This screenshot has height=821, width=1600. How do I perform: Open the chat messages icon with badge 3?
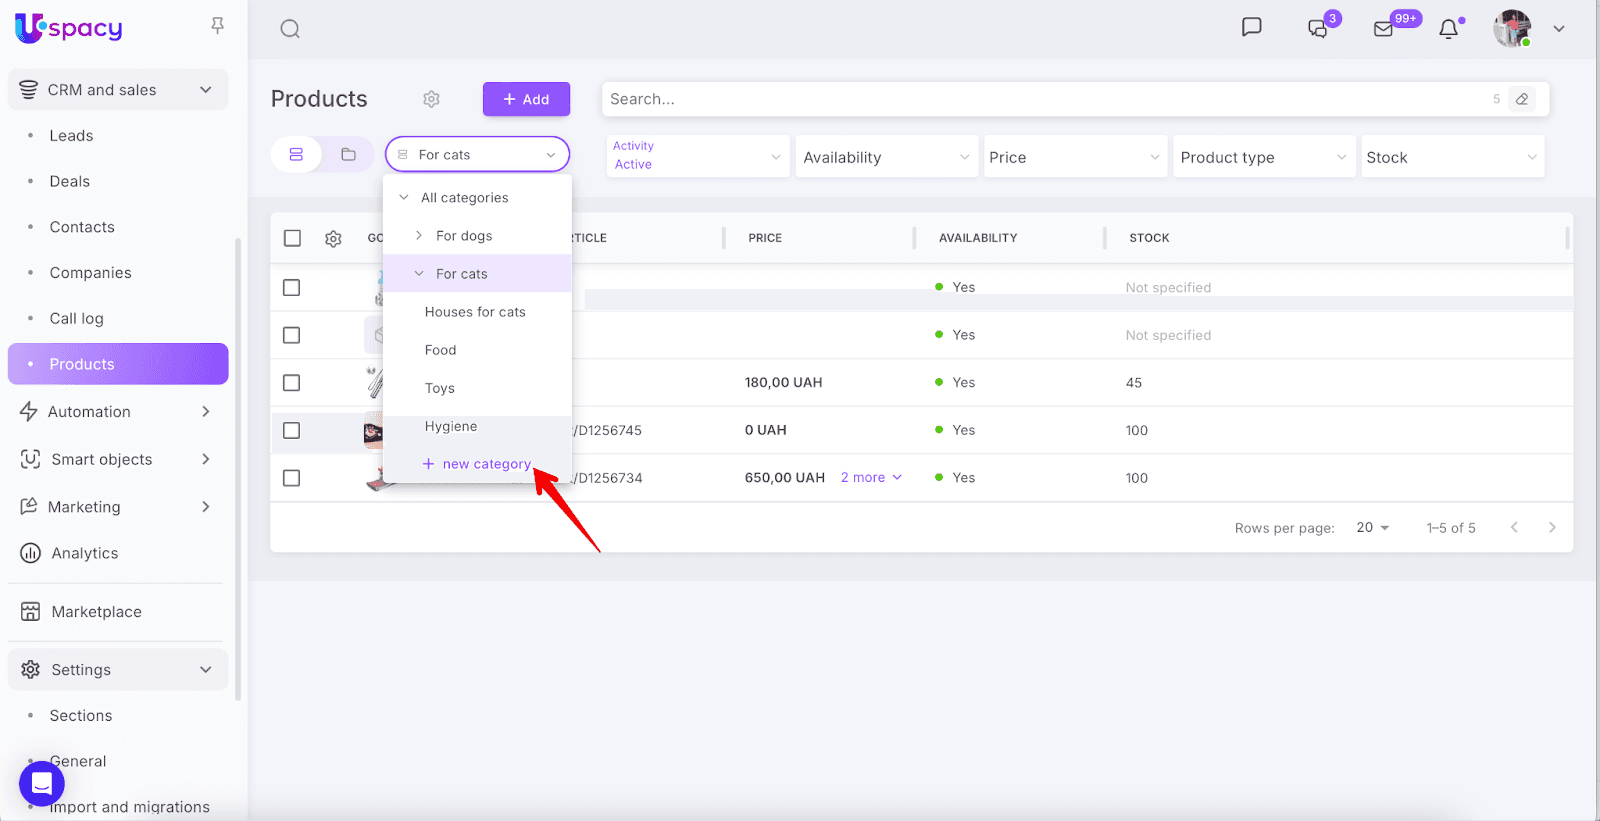[1318, 29]
